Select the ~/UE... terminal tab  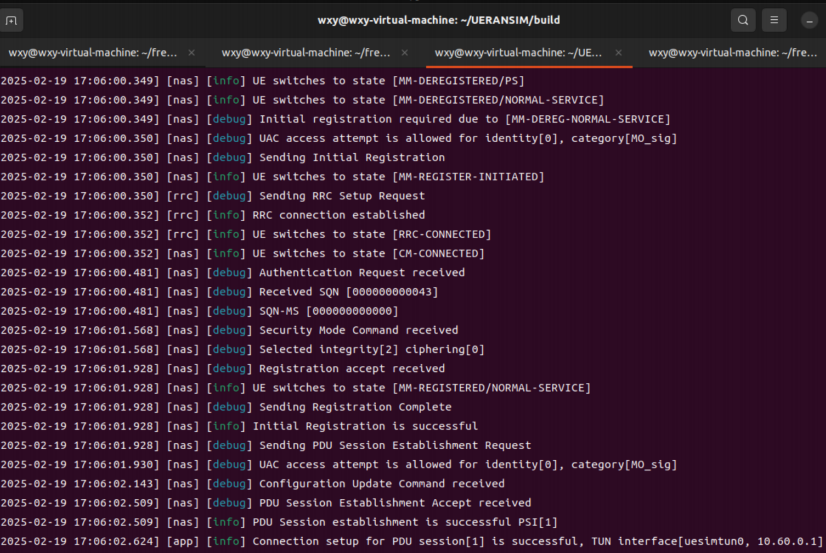point(518,53)
